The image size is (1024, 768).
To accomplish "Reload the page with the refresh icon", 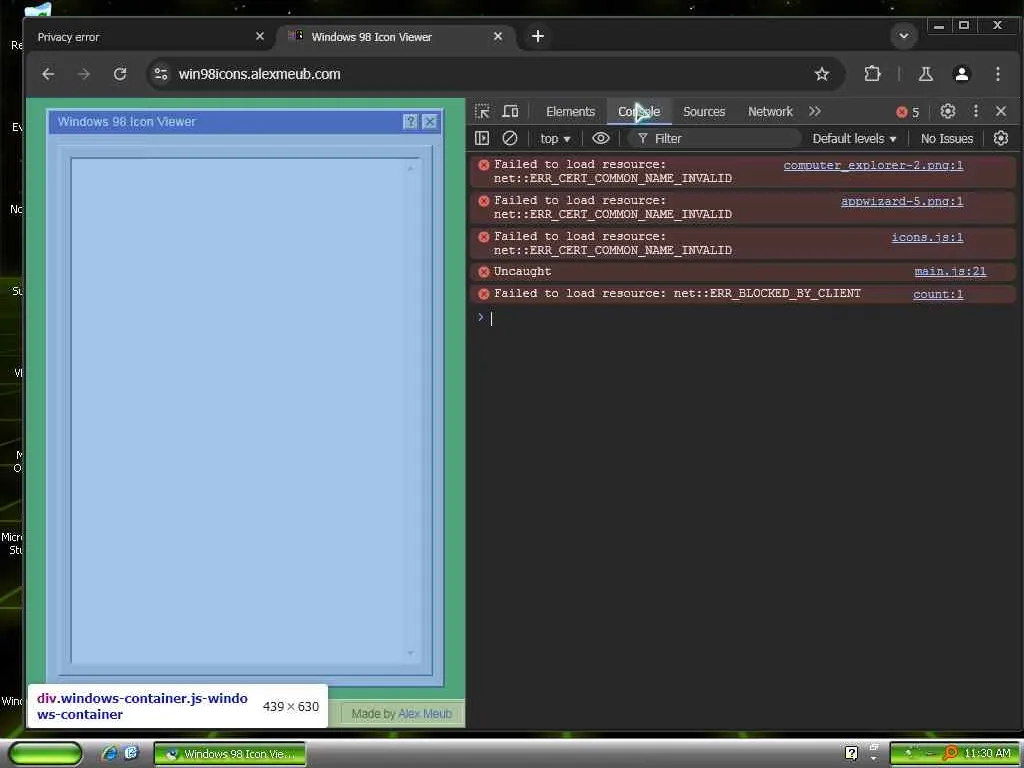I will point(120,74).
